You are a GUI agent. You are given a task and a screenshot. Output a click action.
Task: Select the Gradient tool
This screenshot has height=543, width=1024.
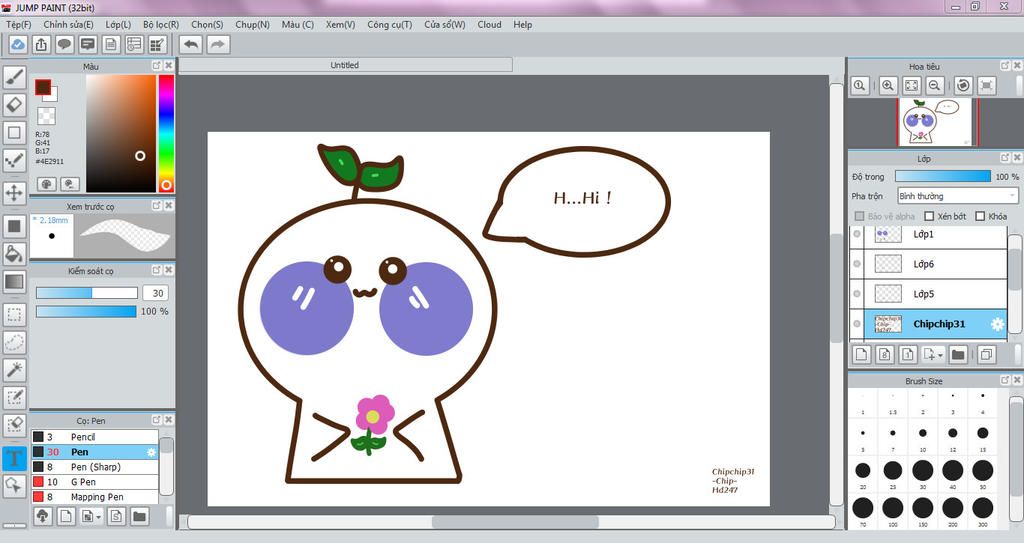pos(14,282)
